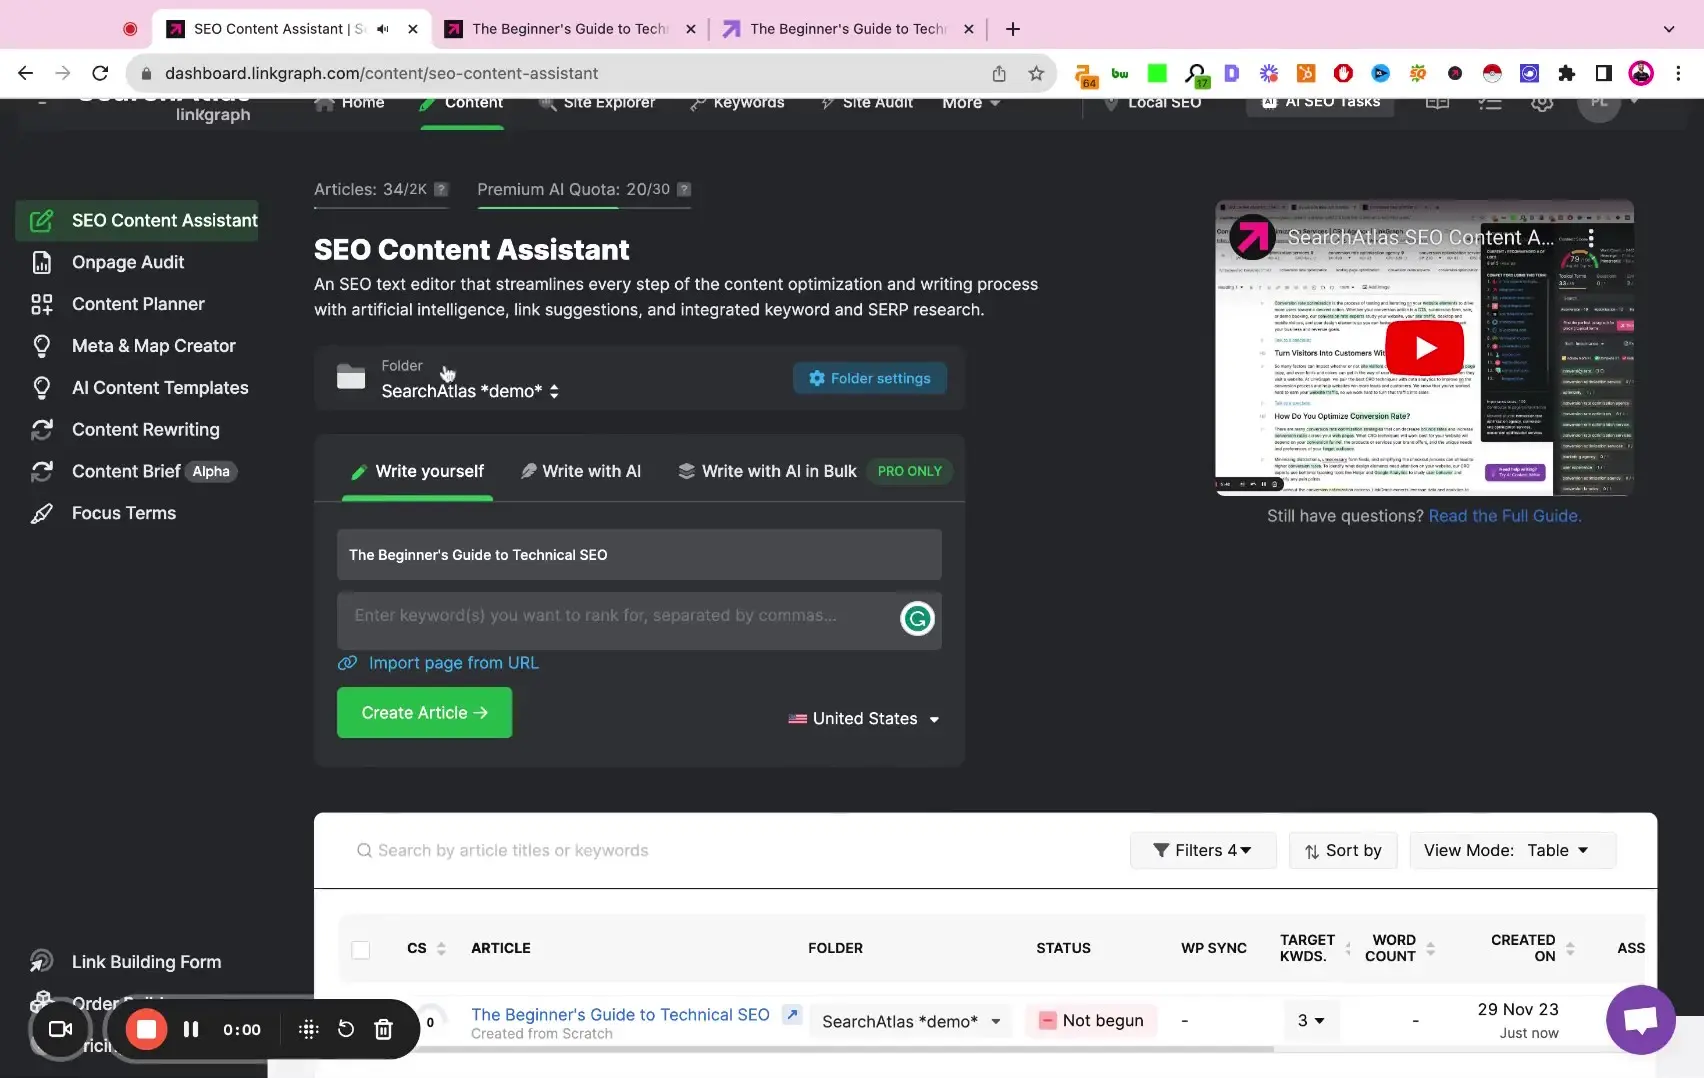Expand the target keywords count dropdown showing 3

click(1310, 1020)
